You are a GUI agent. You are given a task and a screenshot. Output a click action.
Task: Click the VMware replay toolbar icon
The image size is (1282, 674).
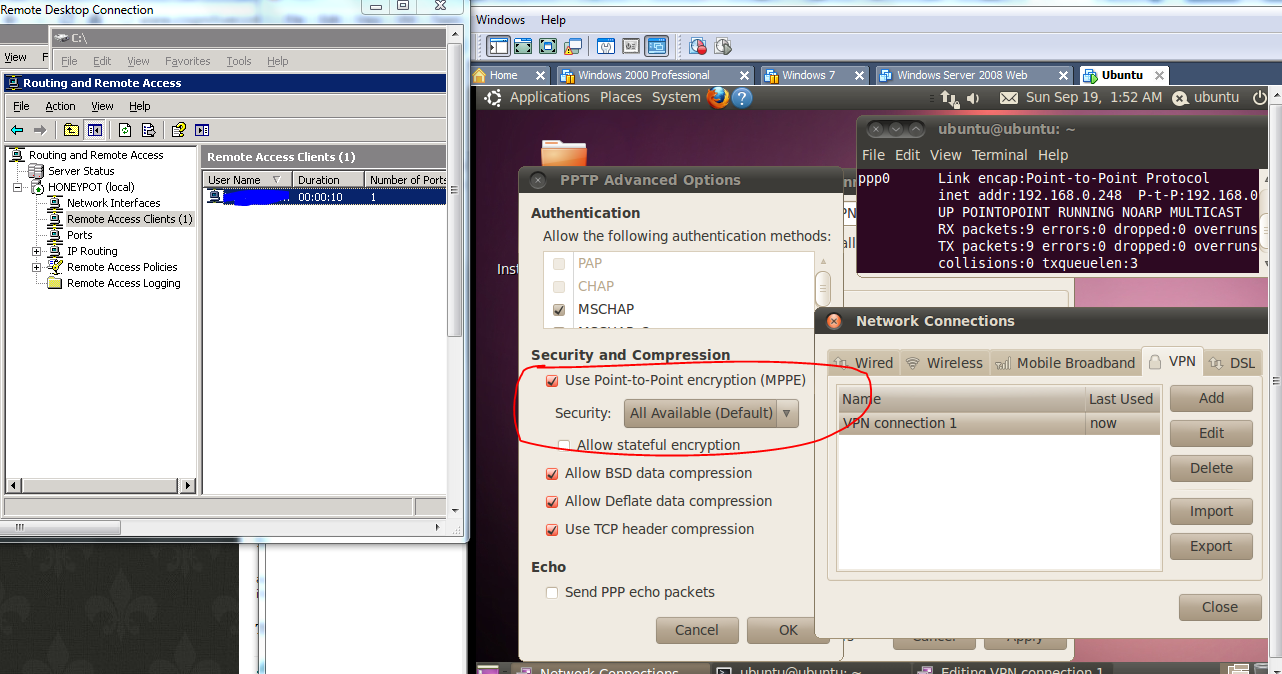(723, 46)
